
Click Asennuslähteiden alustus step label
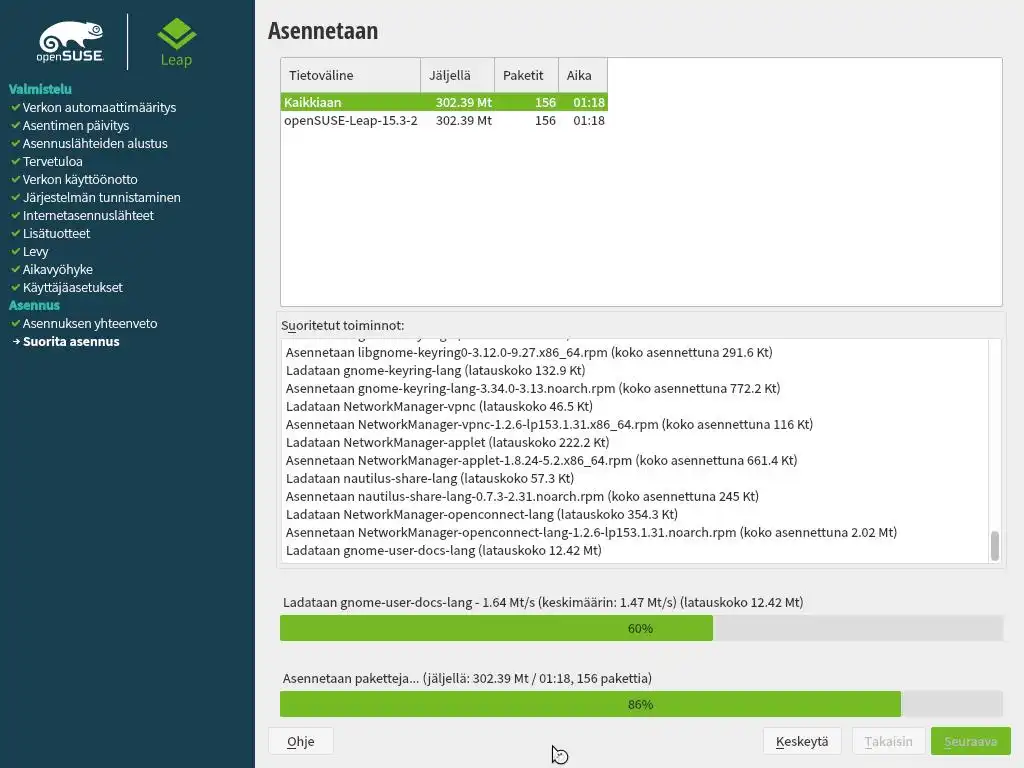pos(95,143)
